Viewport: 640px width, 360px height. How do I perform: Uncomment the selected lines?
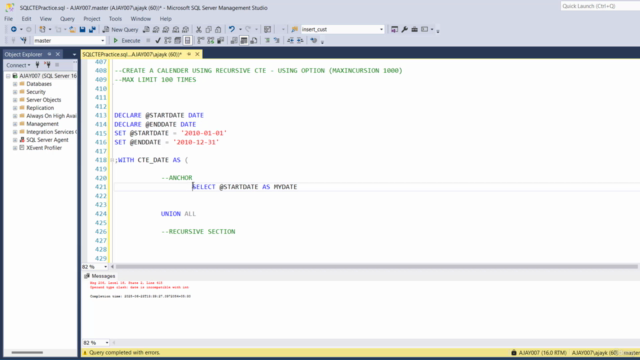point(277,40)
